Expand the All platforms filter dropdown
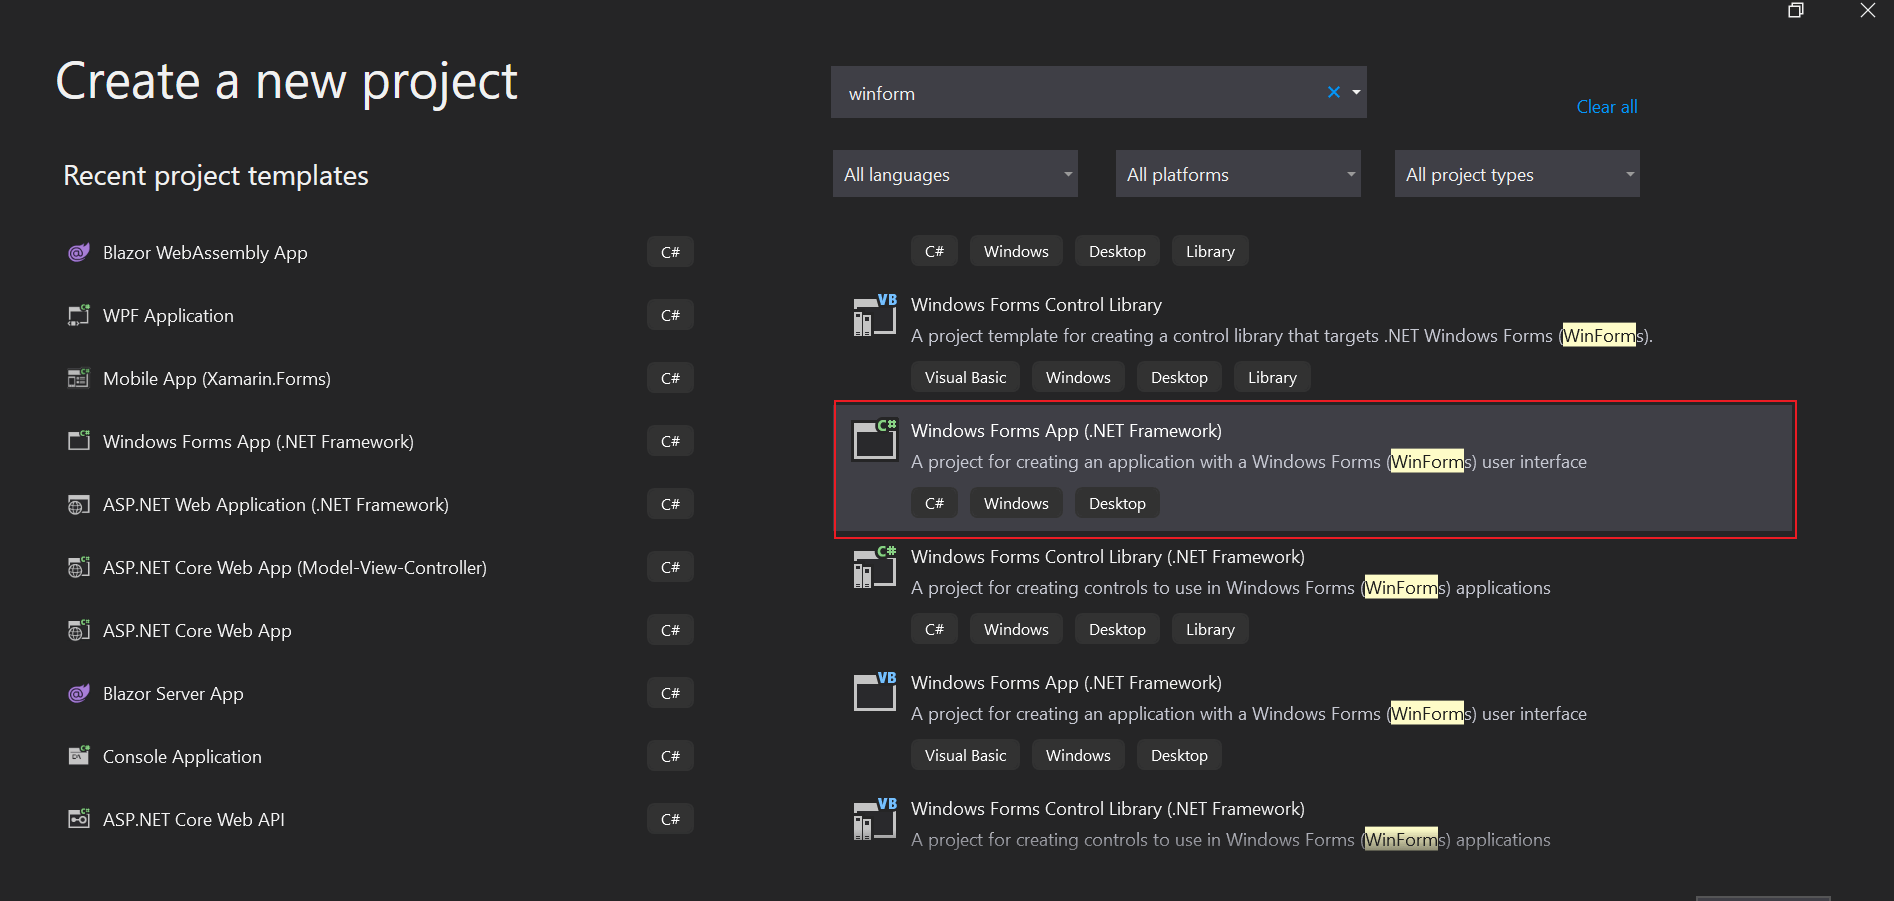Viewport: 1894px width, 901px height. click(x=1237, y=174)
